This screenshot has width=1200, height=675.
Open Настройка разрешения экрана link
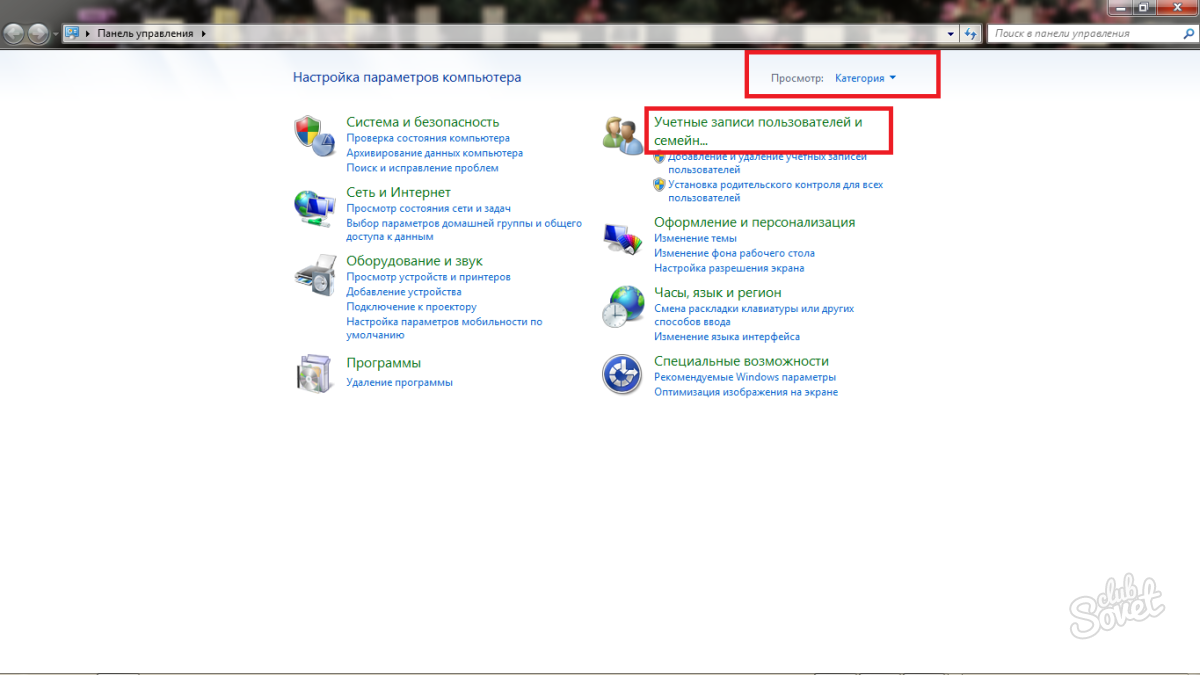click(x=728, y=268)
